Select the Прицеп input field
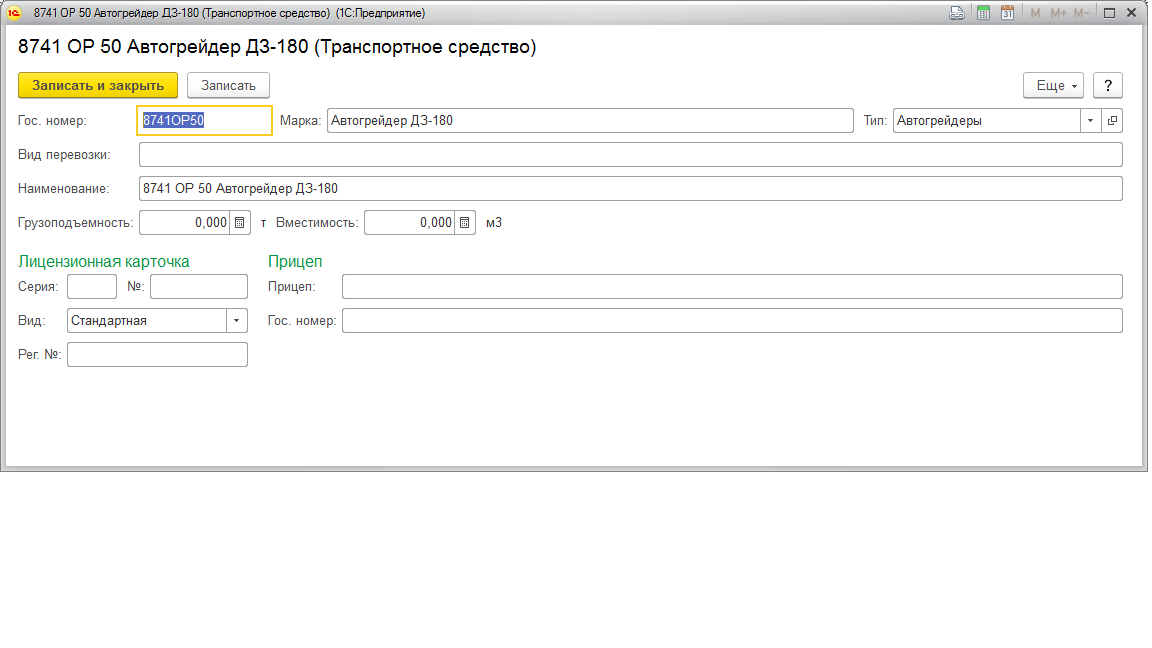This screenshot has height=648, width=1152. tap(731, 287)
